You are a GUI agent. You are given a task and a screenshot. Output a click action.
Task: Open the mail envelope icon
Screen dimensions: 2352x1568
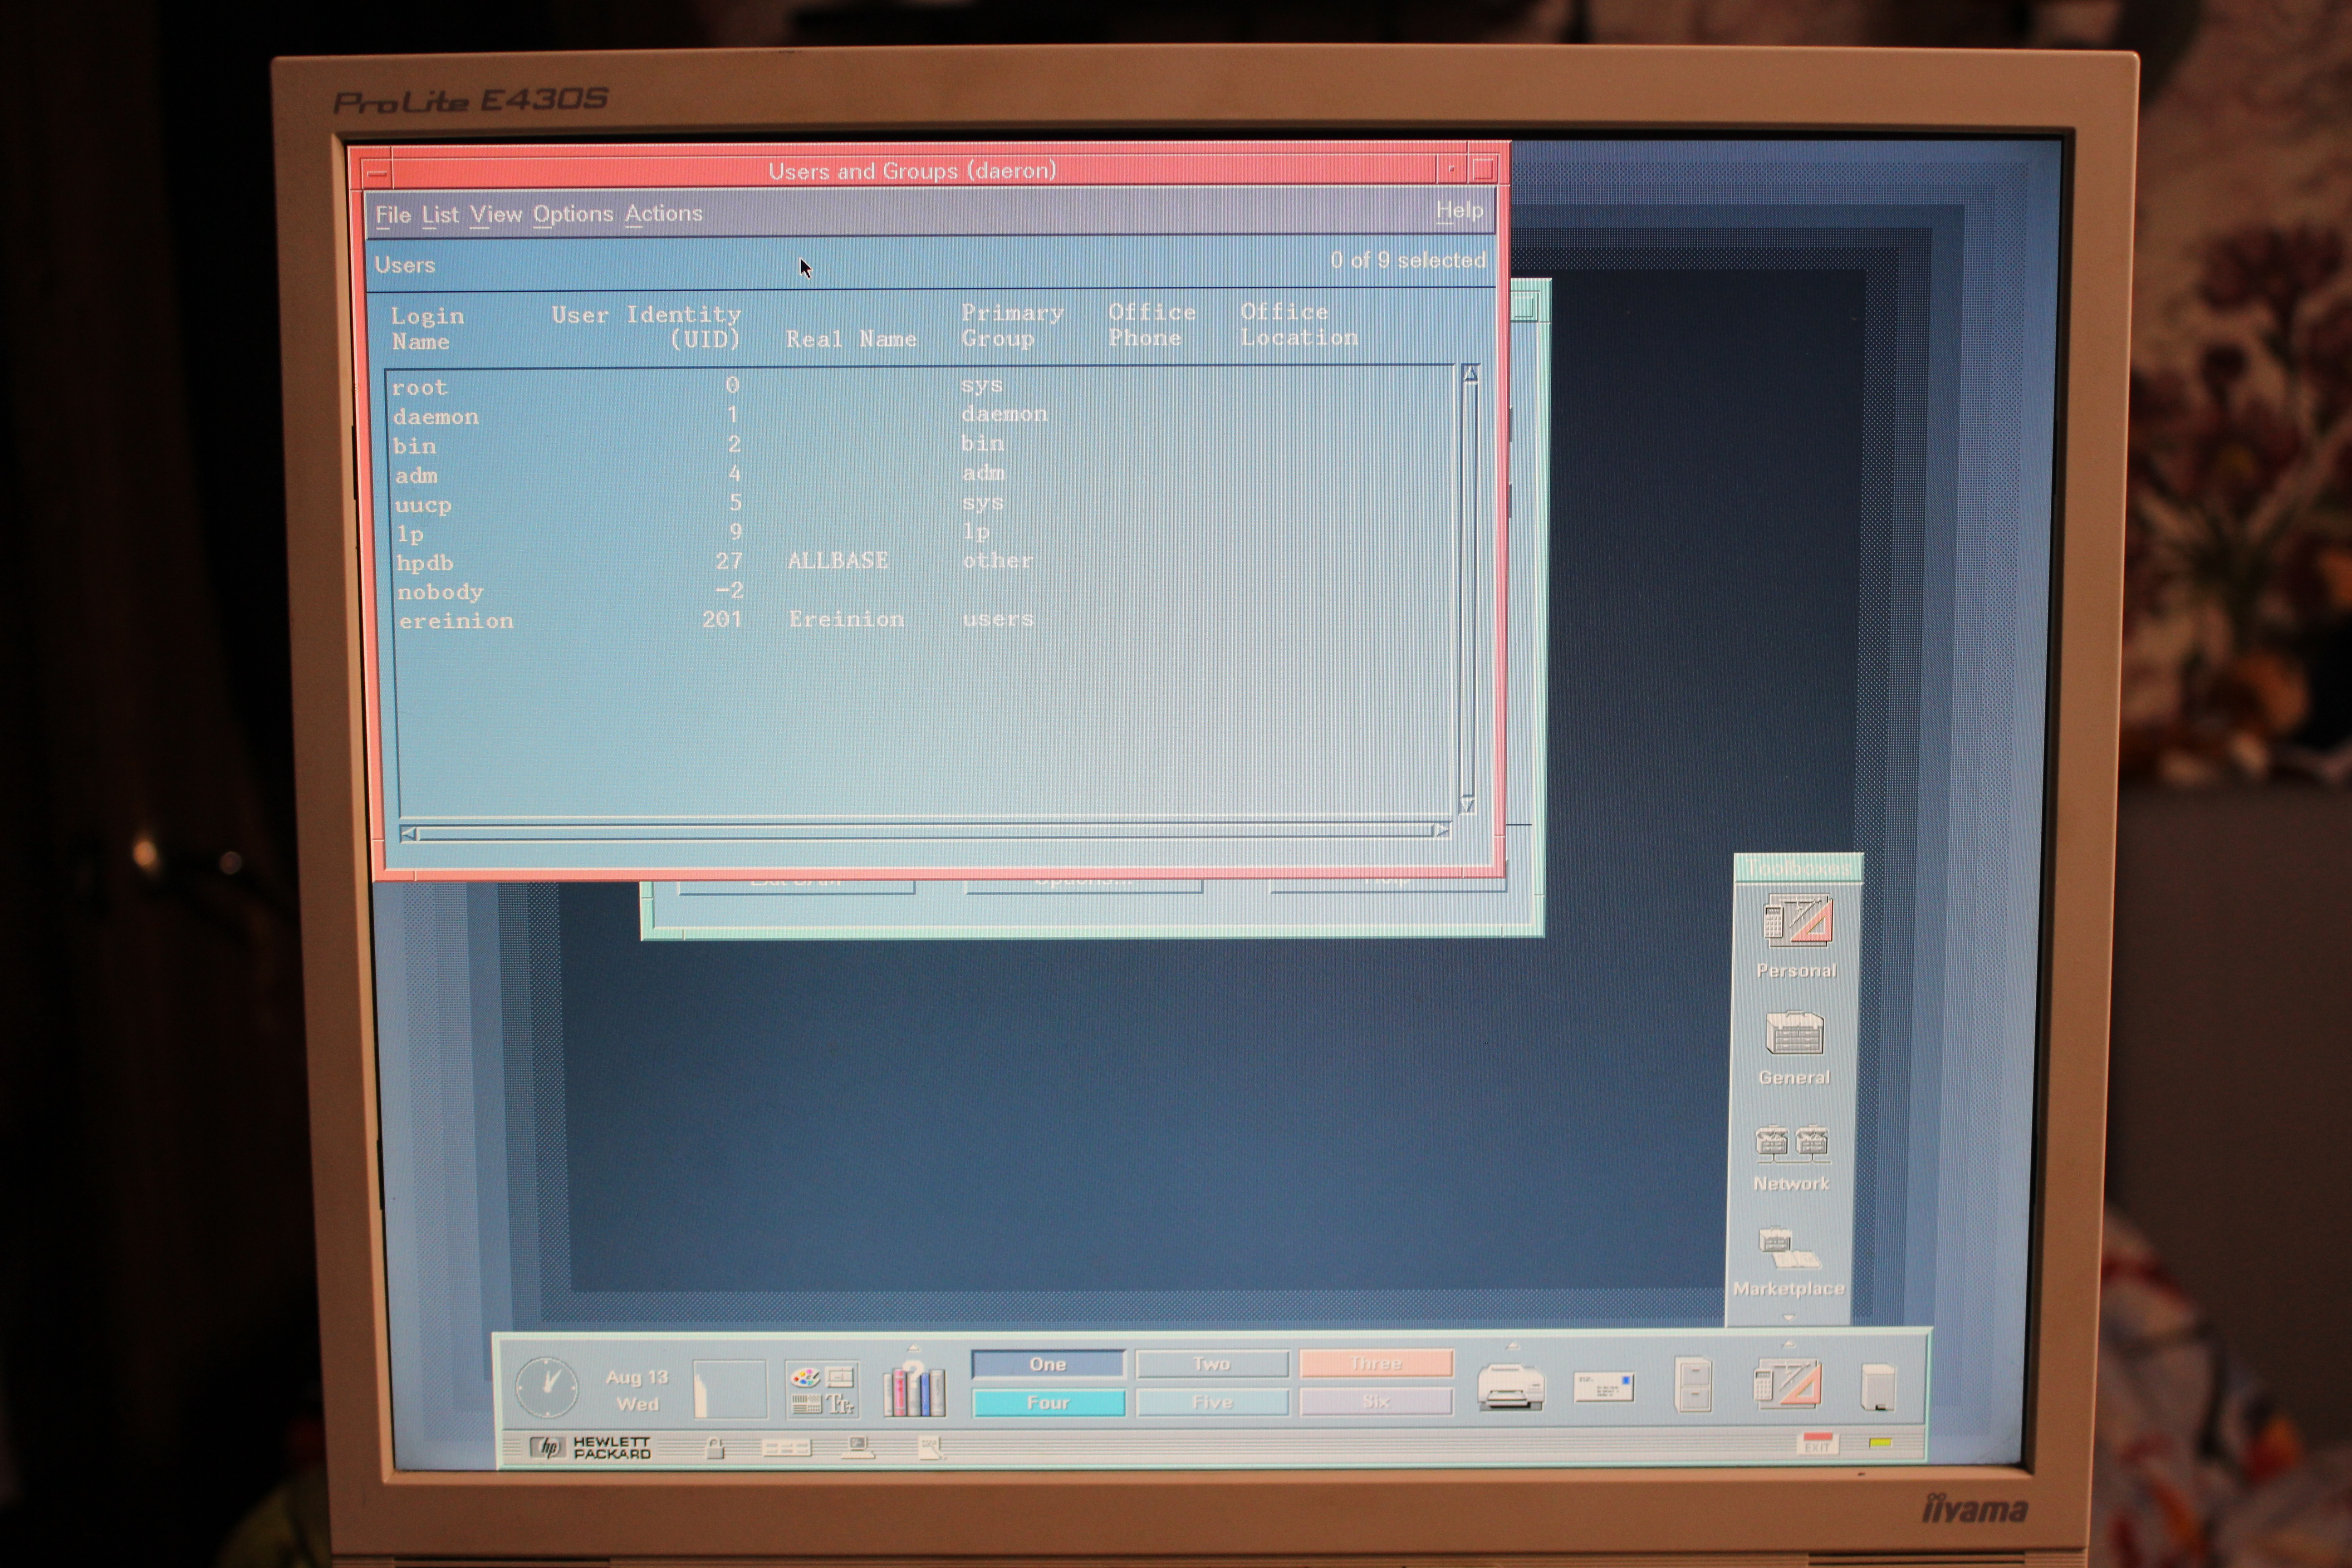1603,1387
